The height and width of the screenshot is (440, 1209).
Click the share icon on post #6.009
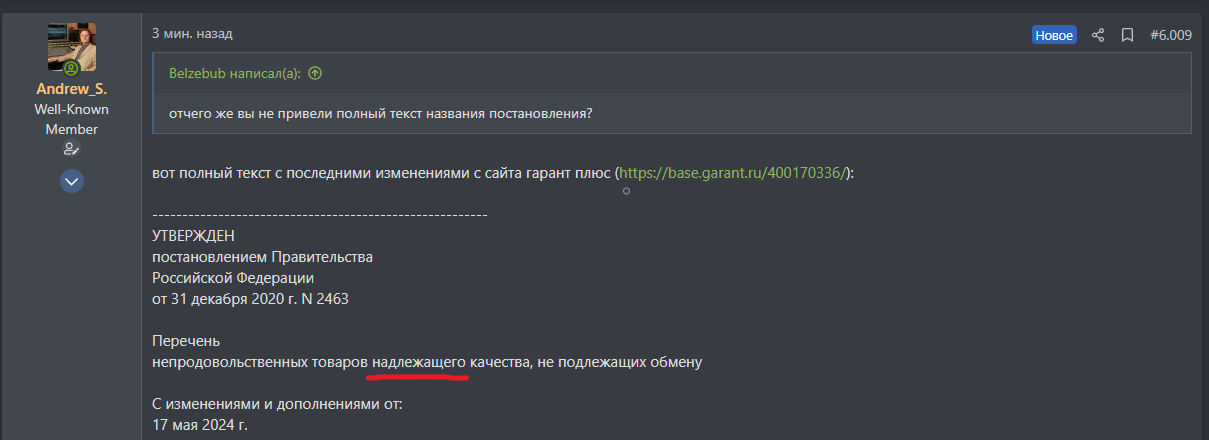[1098, 35]
